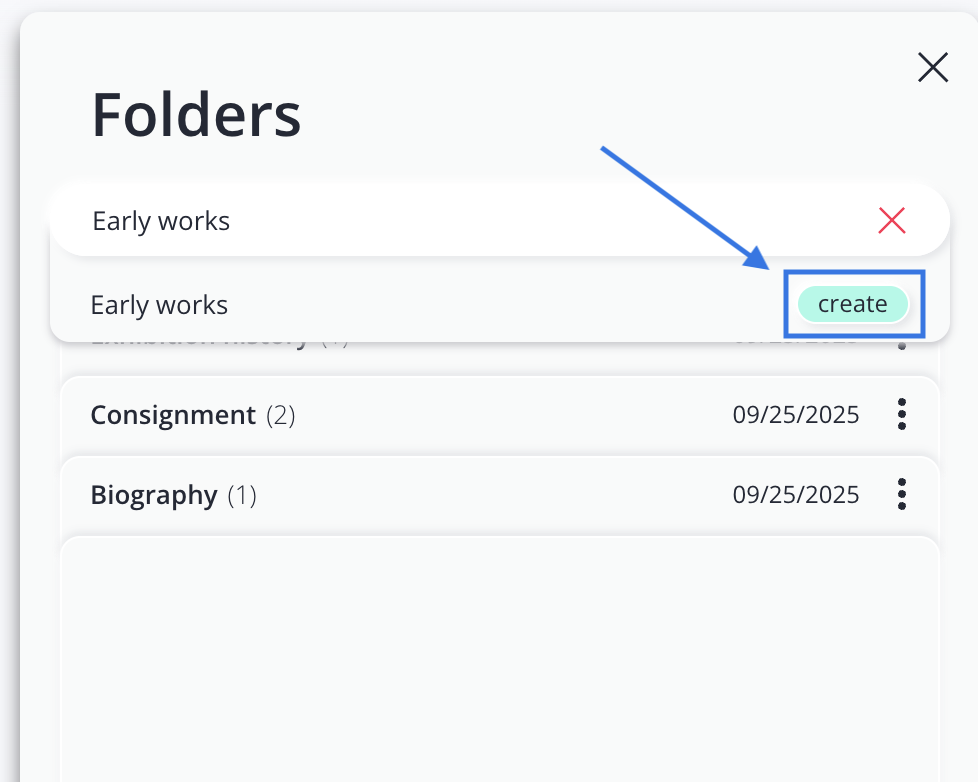Open the Biography folder options menu
The image size is (978, 782).
902,494
